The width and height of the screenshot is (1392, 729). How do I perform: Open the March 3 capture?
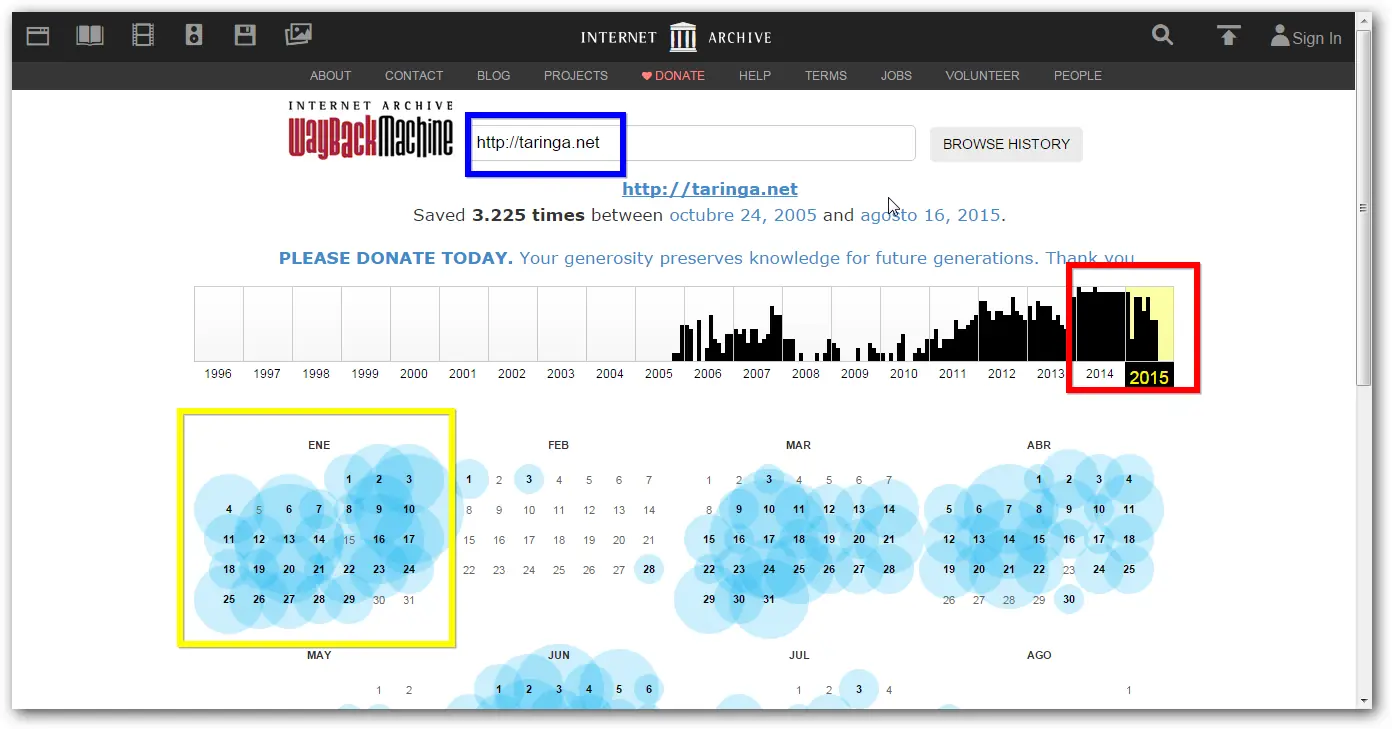tap(769, 480)
